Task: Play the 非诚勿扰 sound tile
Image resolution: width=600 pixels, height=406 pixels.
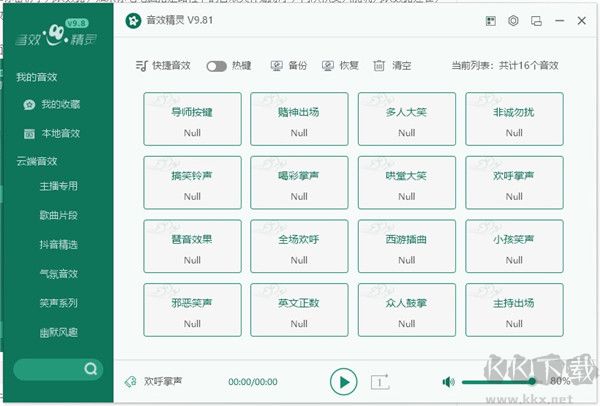Action: point(514,119)
